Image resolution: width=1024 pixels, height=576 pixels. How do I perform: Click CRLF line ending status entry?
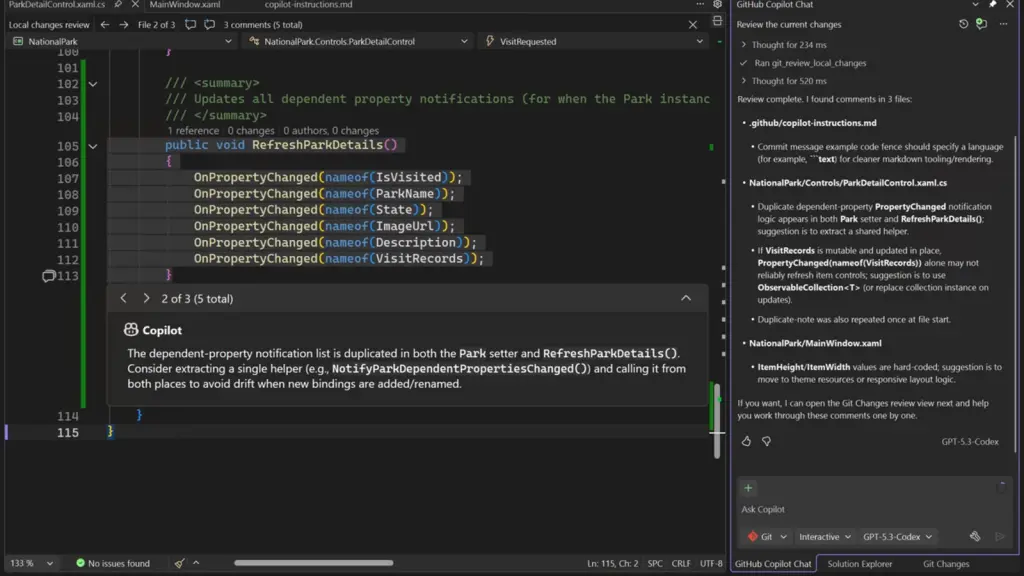coord(680,563)
